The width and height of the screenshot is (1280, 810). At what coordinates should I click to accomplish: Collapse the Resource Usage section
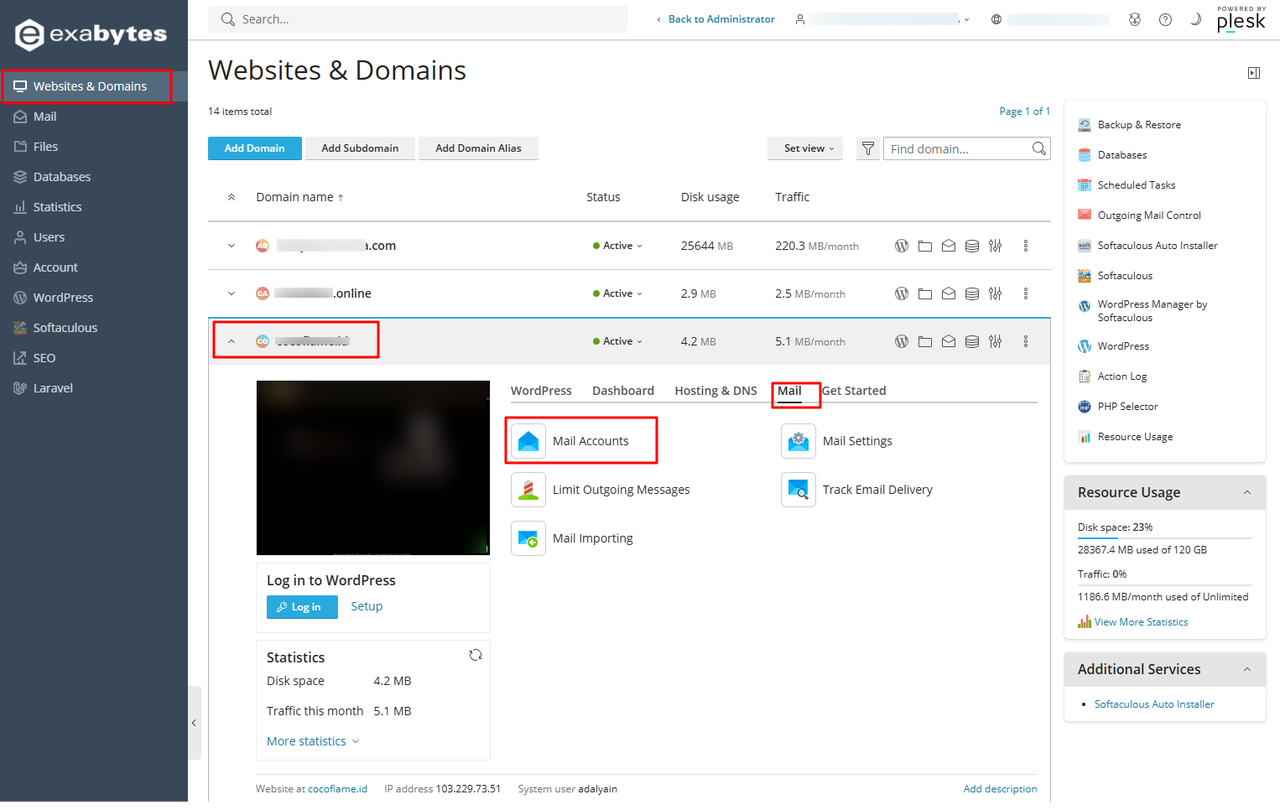(x=1247, y=492)
